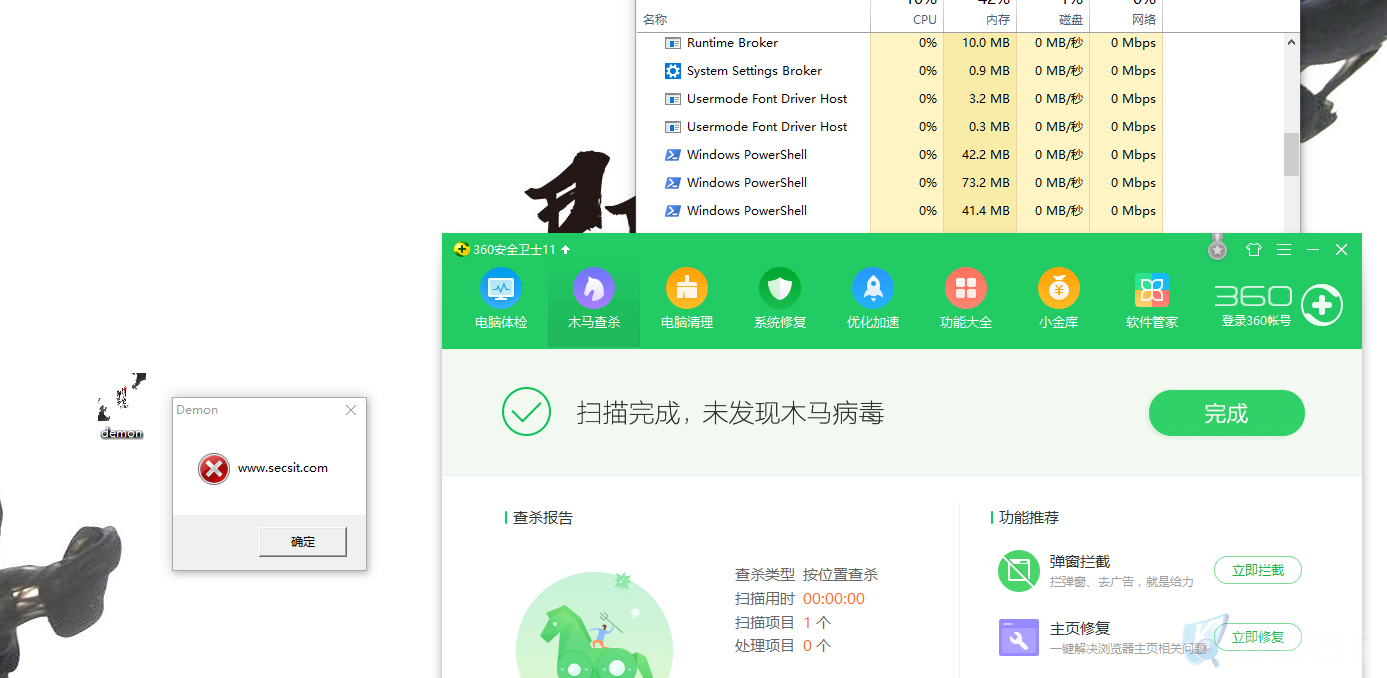Click the red error icon in Demon dialog
The height and width of the screenshot is (678, 1387).
[214, 468]
